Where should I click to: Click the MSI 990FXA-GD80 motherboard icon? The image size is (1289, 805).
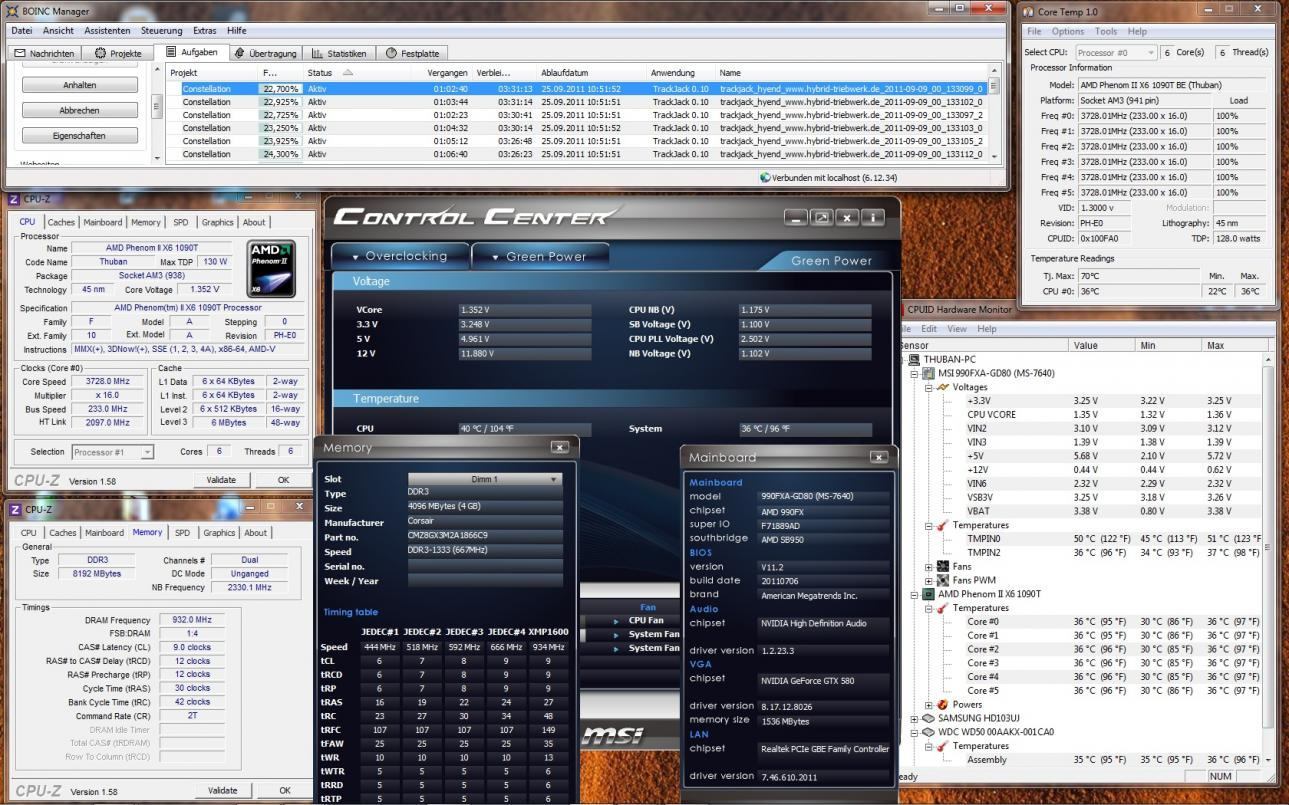point(928,373)
